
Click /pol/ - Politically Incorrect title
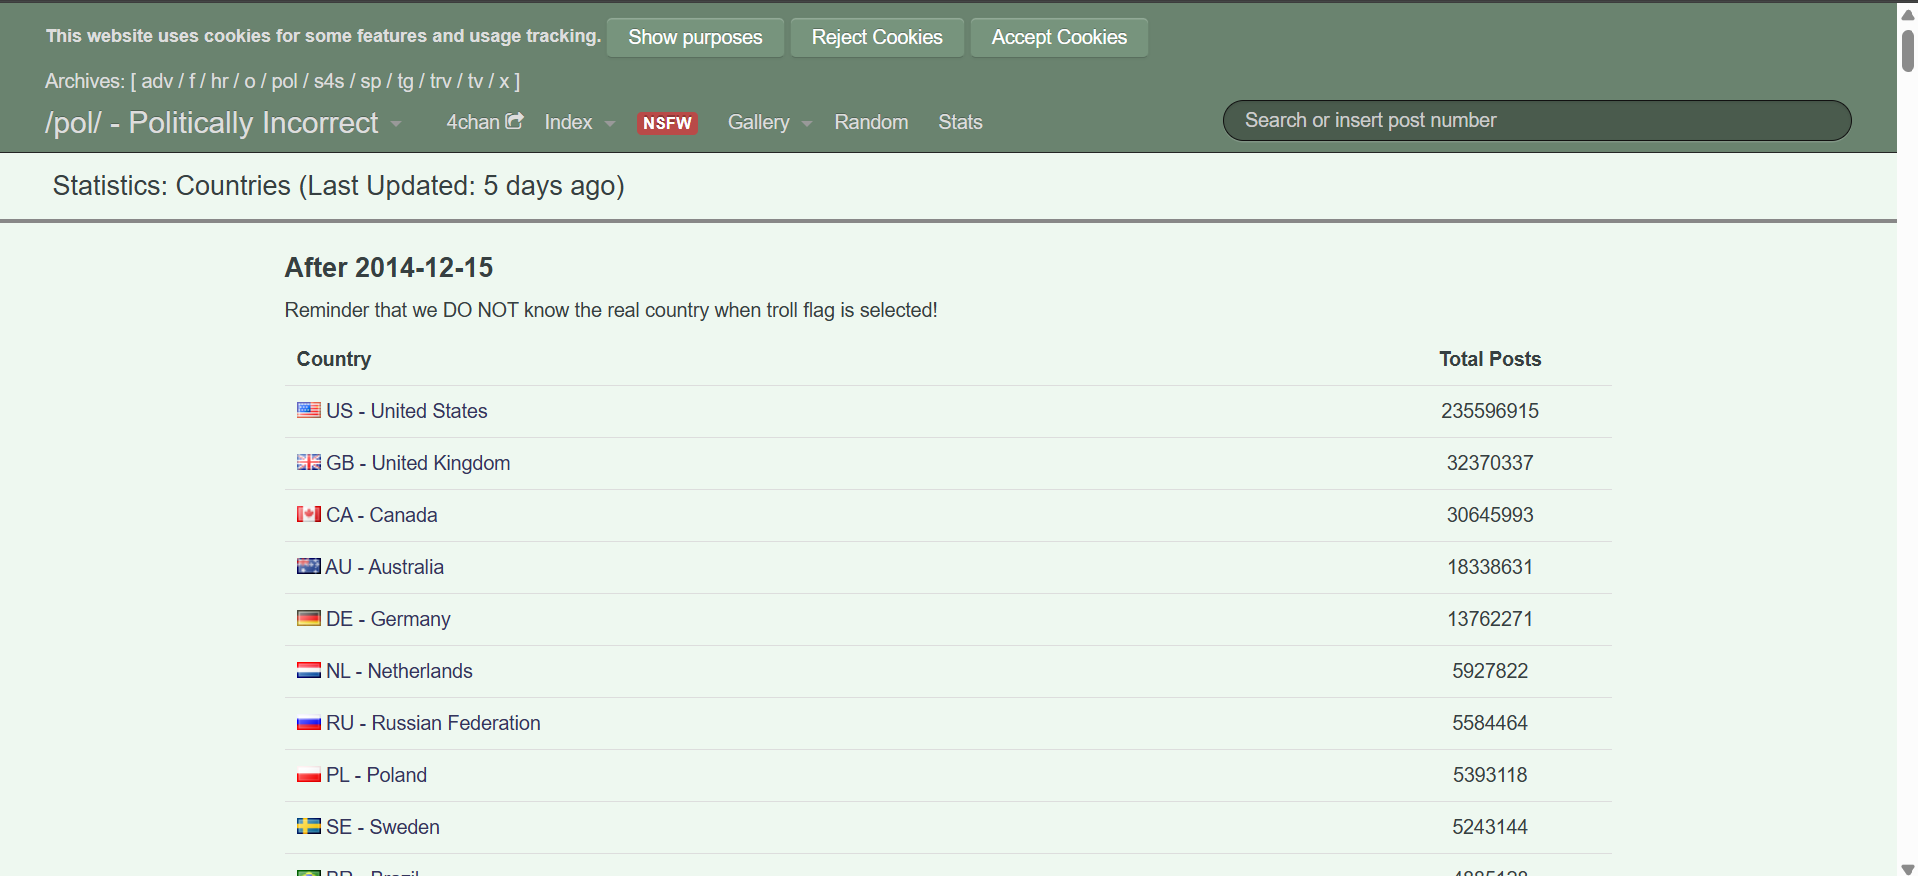point(212,123)
